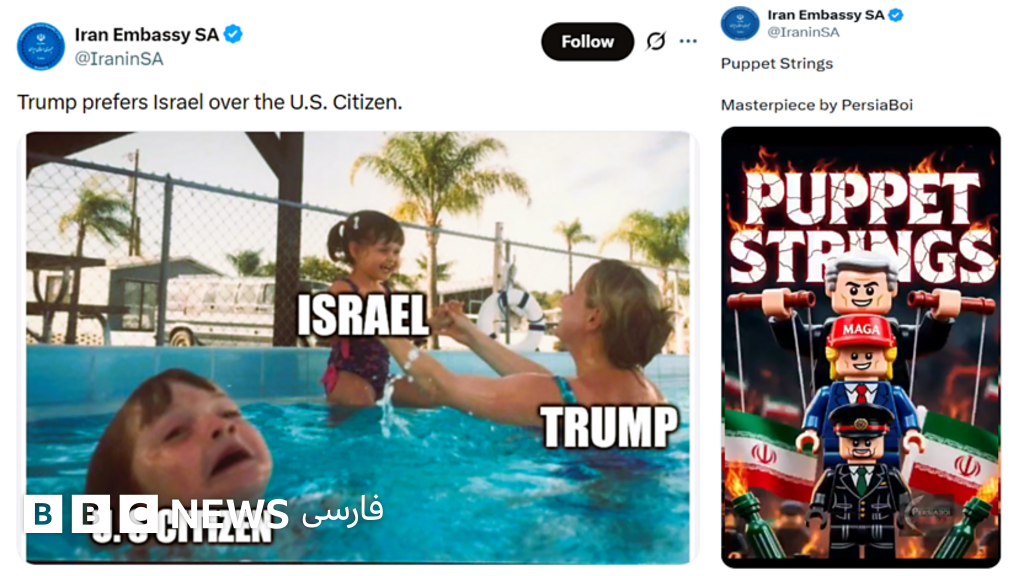Image resolution: width=1024 pixels, height=576 pixels.
Task: Open the swimming pool meme image
Action: pyautogui.click(x=357, y=346)
